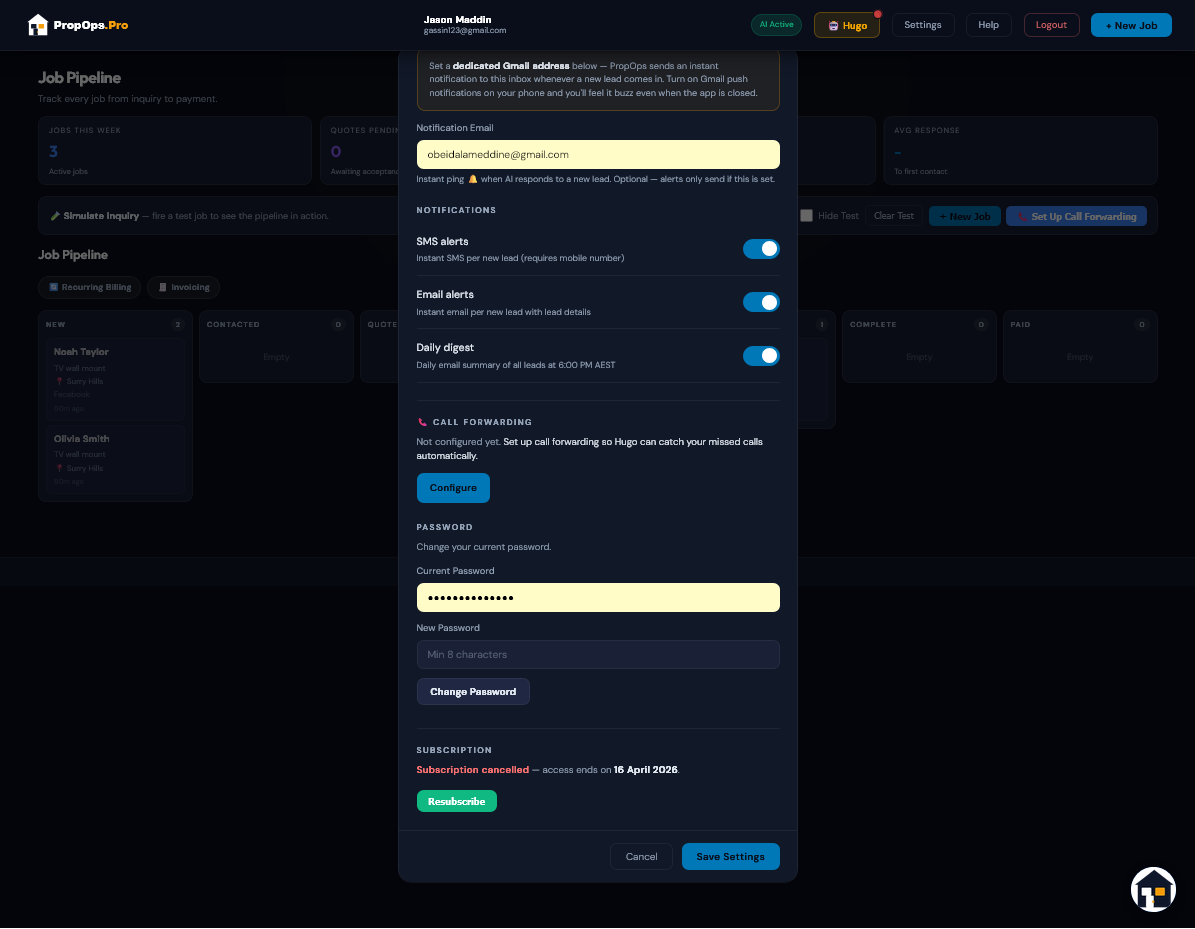1195x929 pixels.
Task: Click the Jobs This Week stat card
Action: [175, 151]
